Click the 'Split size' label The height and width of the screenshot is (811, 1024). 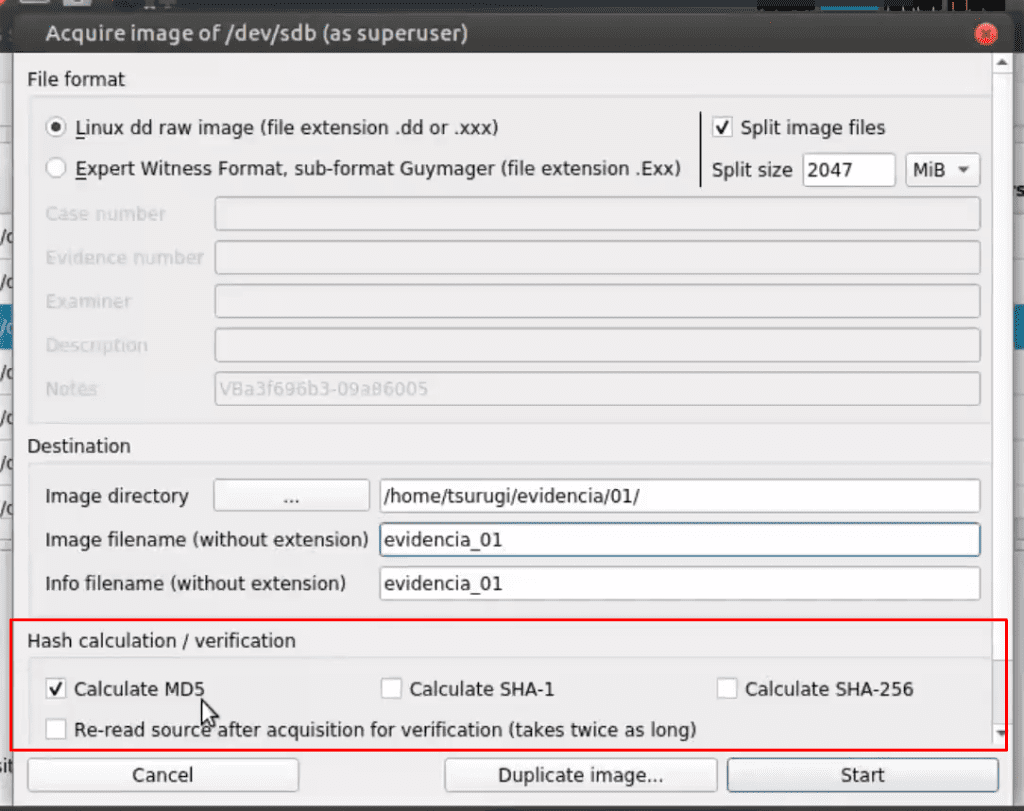(x=752, y=170)
